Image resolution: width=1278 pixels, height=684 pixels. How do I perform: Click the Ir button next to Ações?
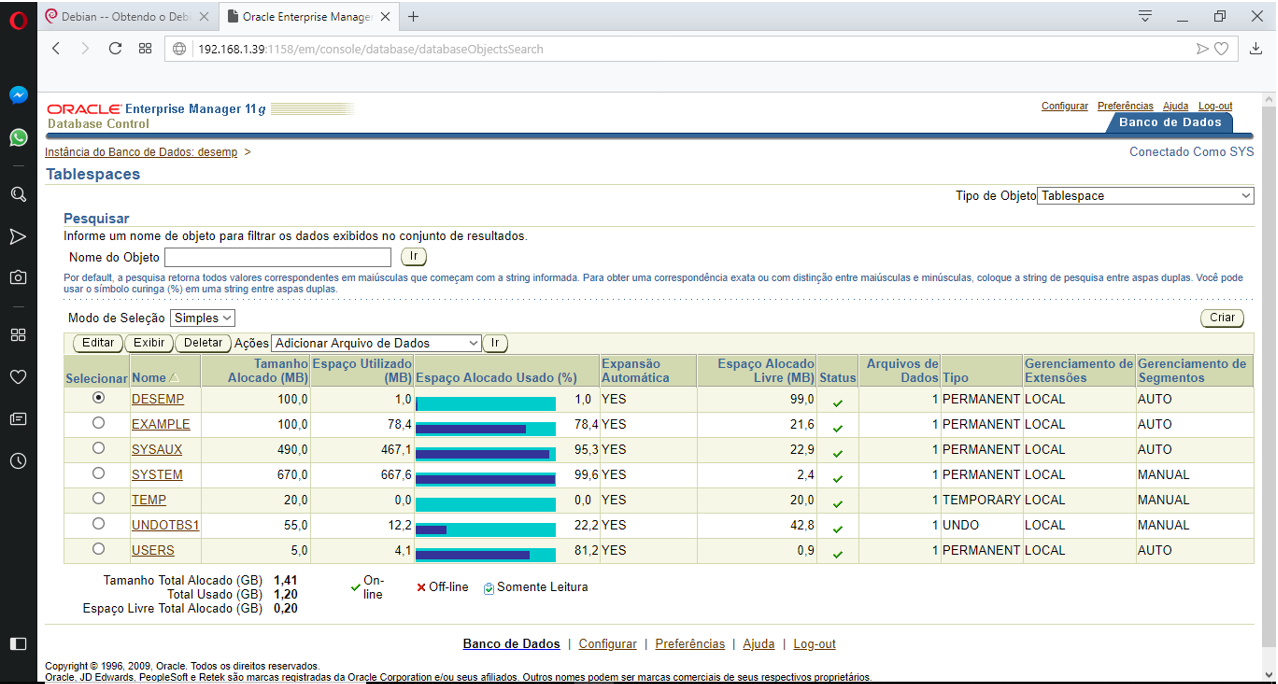pyautogui.click(x=495, y=343)
